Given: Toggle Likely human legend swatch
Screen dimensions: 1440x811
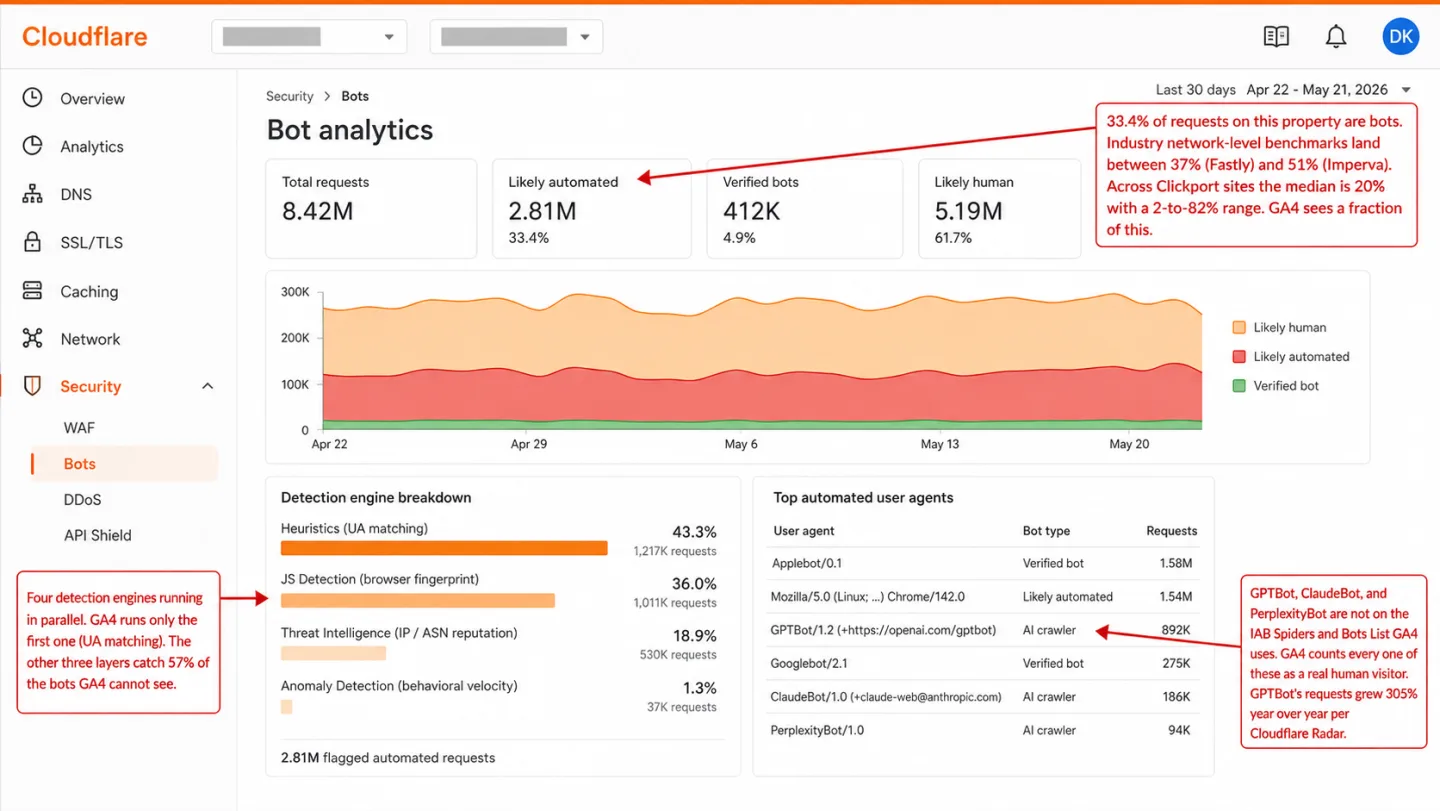Looking at the screenshot, I should (1239, 327).
